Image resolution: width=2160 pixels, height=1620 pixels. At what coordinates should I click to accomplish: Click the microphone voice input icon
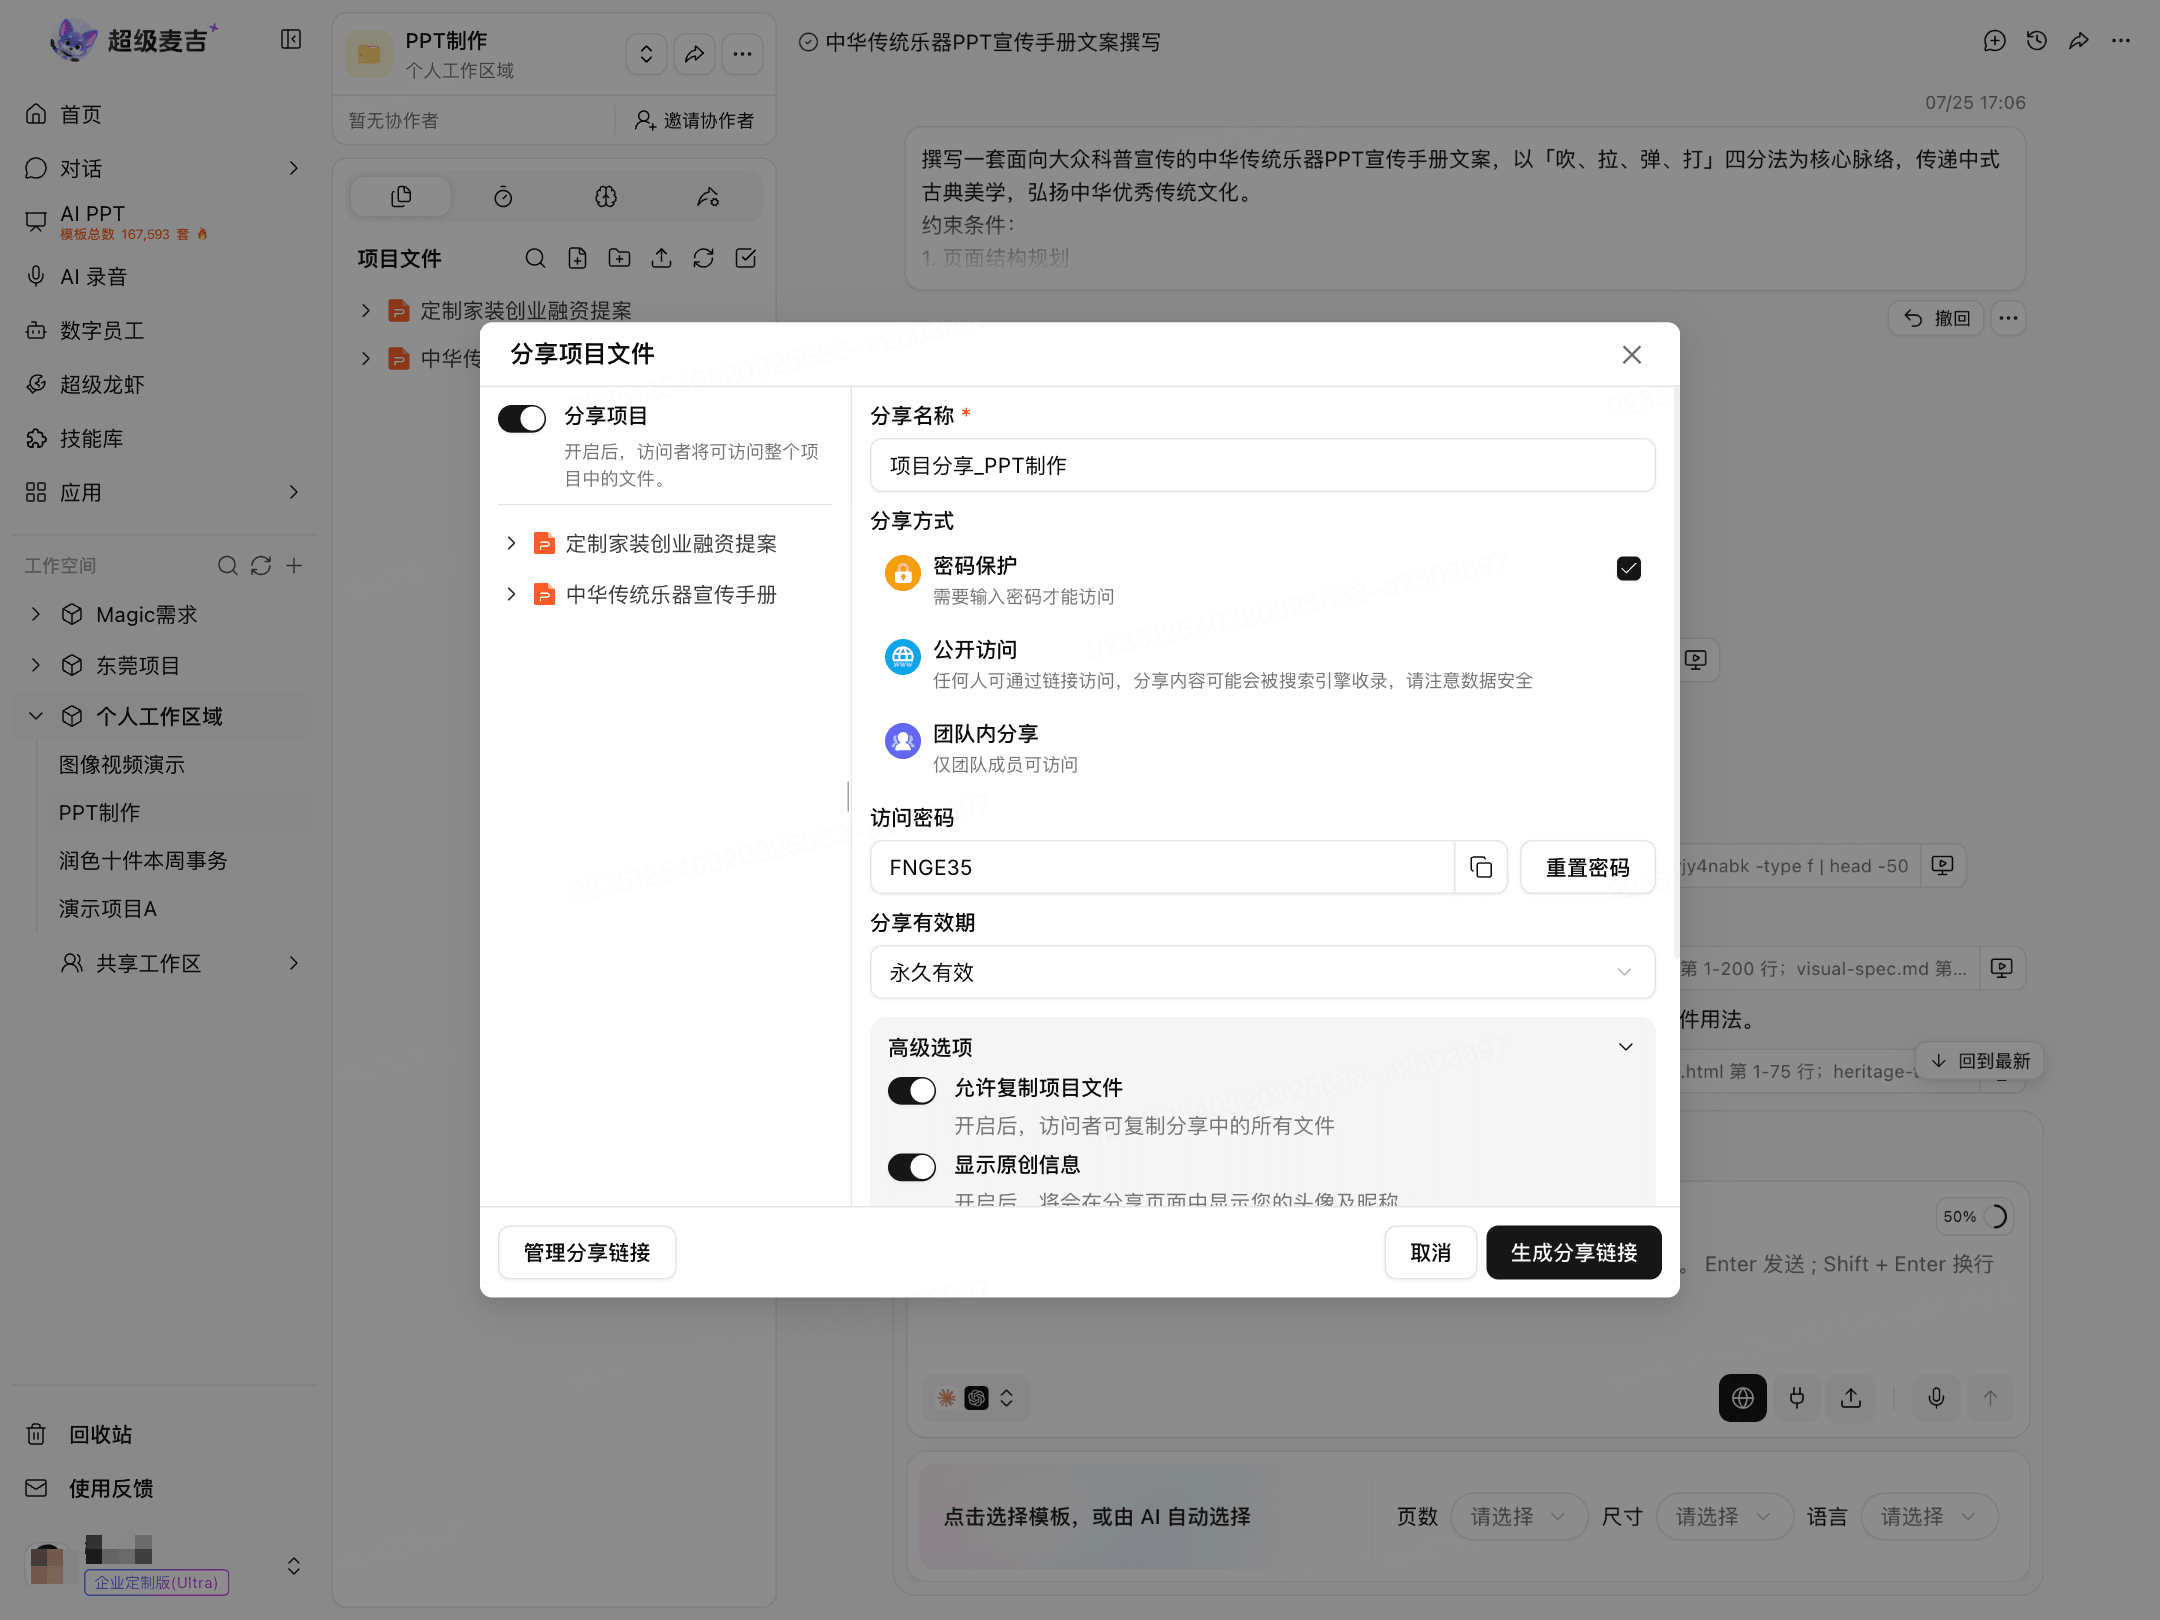tap(1936, 1398)
